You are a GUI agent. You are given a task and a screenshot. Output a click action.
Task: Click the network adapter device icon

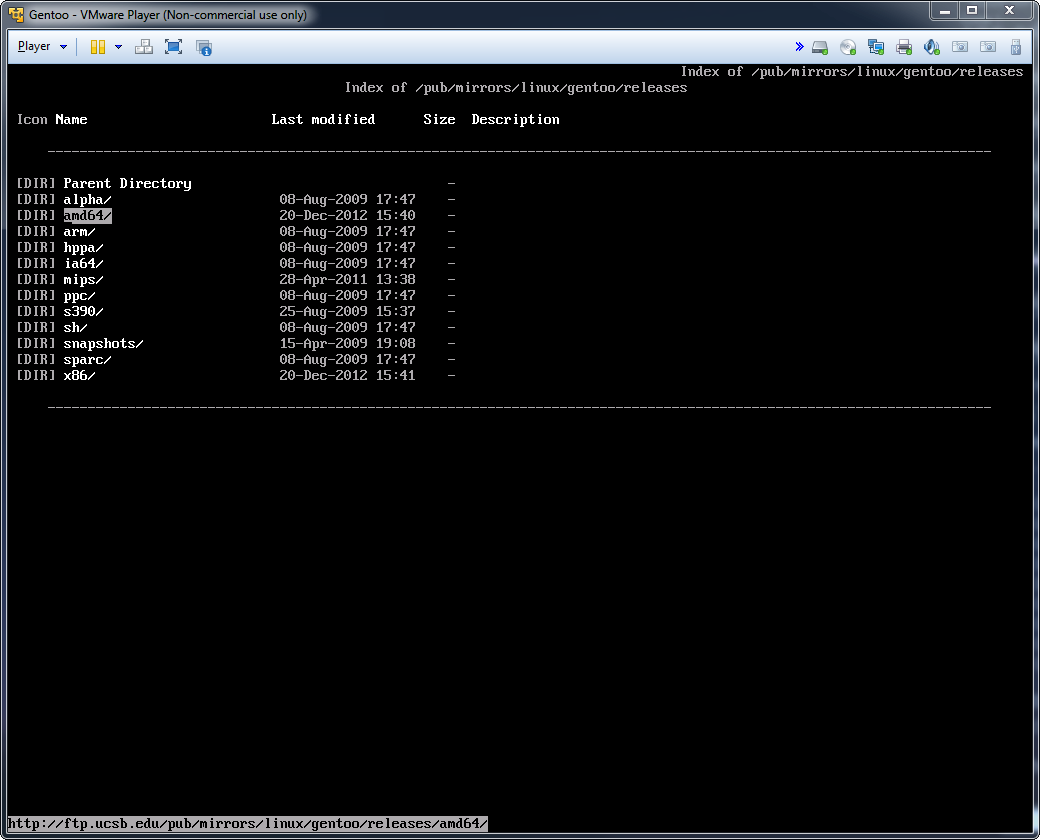(x=876, y=47)
